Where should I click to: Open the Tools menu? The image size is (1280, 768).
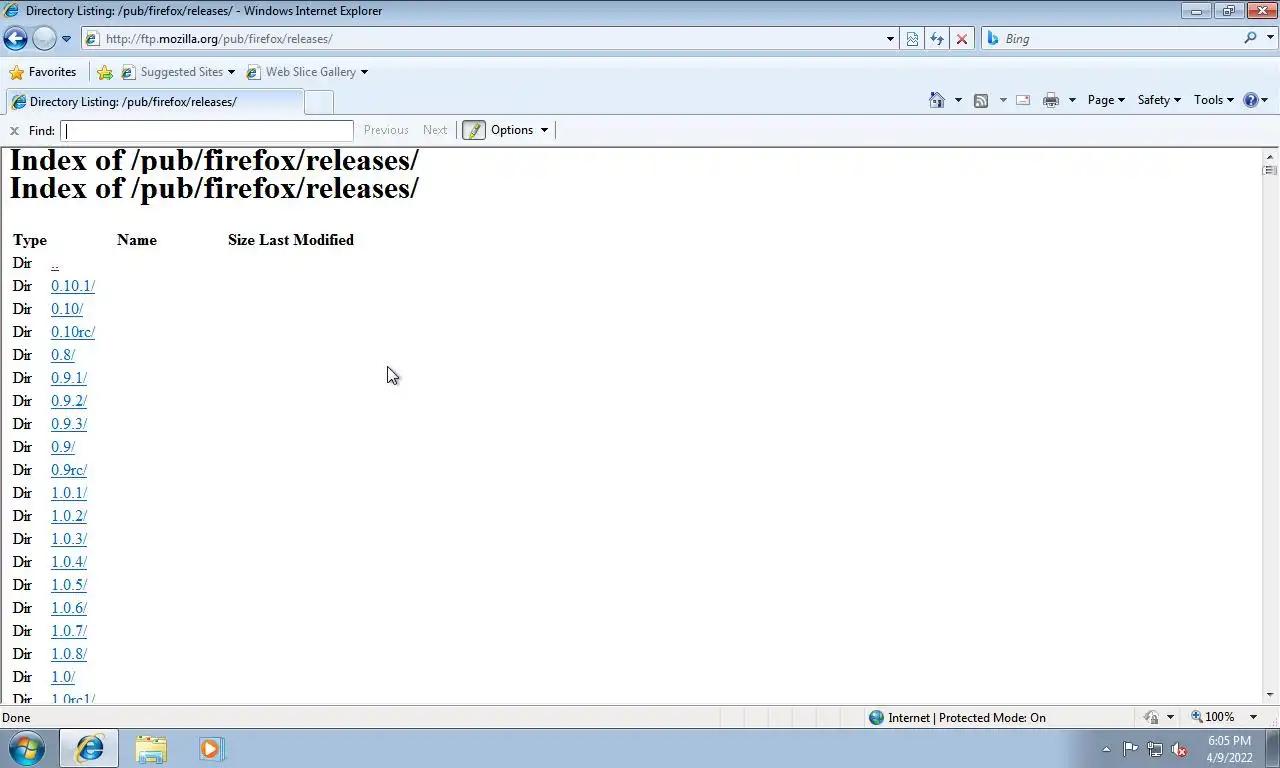pos(1214,100)
